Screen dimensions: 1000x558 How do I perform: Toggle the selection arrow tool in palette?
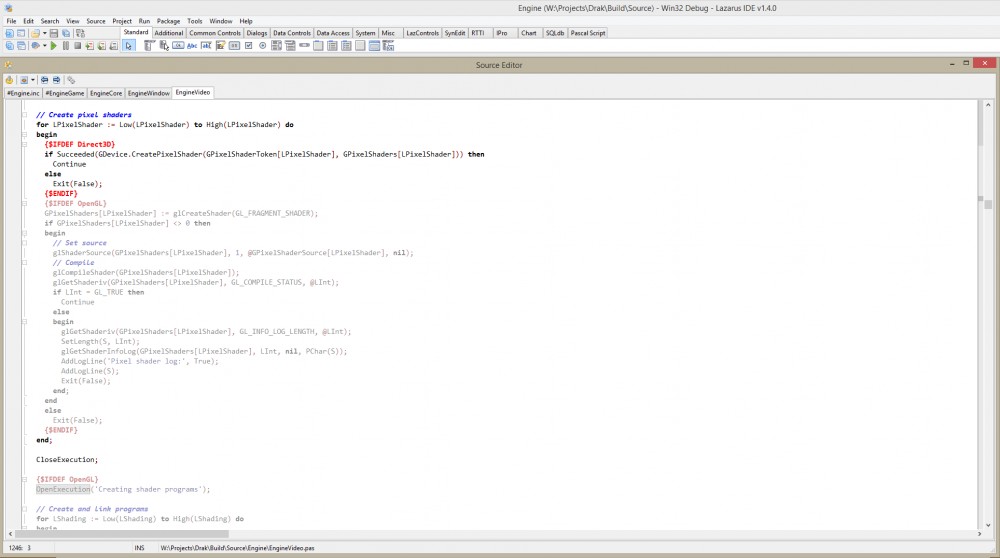pos(128,46)
